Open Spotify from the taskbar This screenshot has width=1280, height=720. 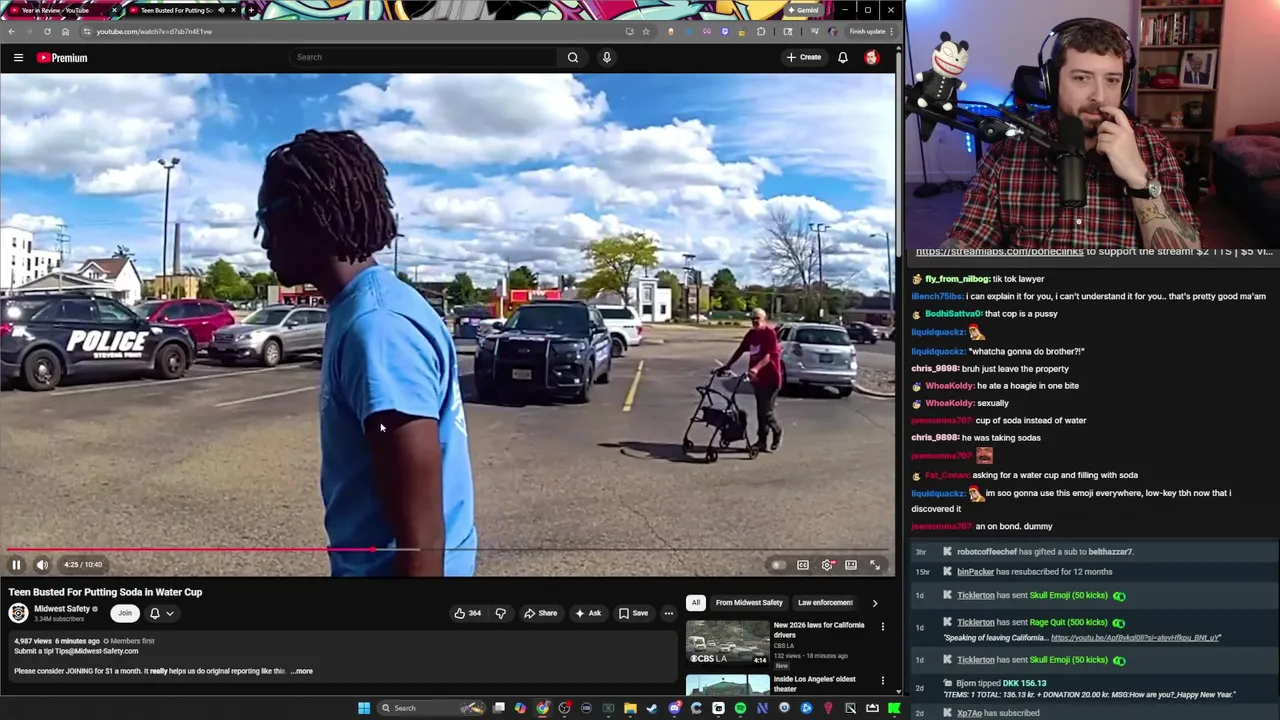tap(740, 708)
